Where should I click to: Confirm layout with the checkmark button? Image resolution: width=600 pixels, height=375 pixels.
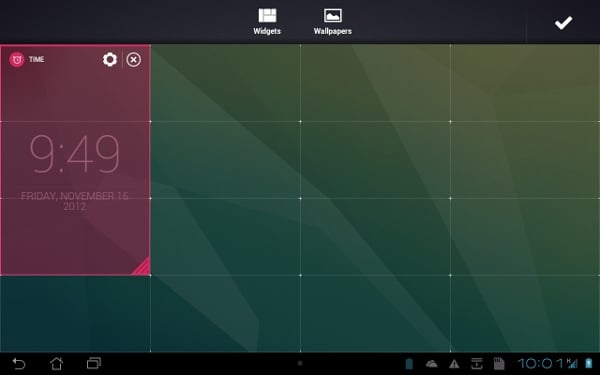click(x=563, y=23)
